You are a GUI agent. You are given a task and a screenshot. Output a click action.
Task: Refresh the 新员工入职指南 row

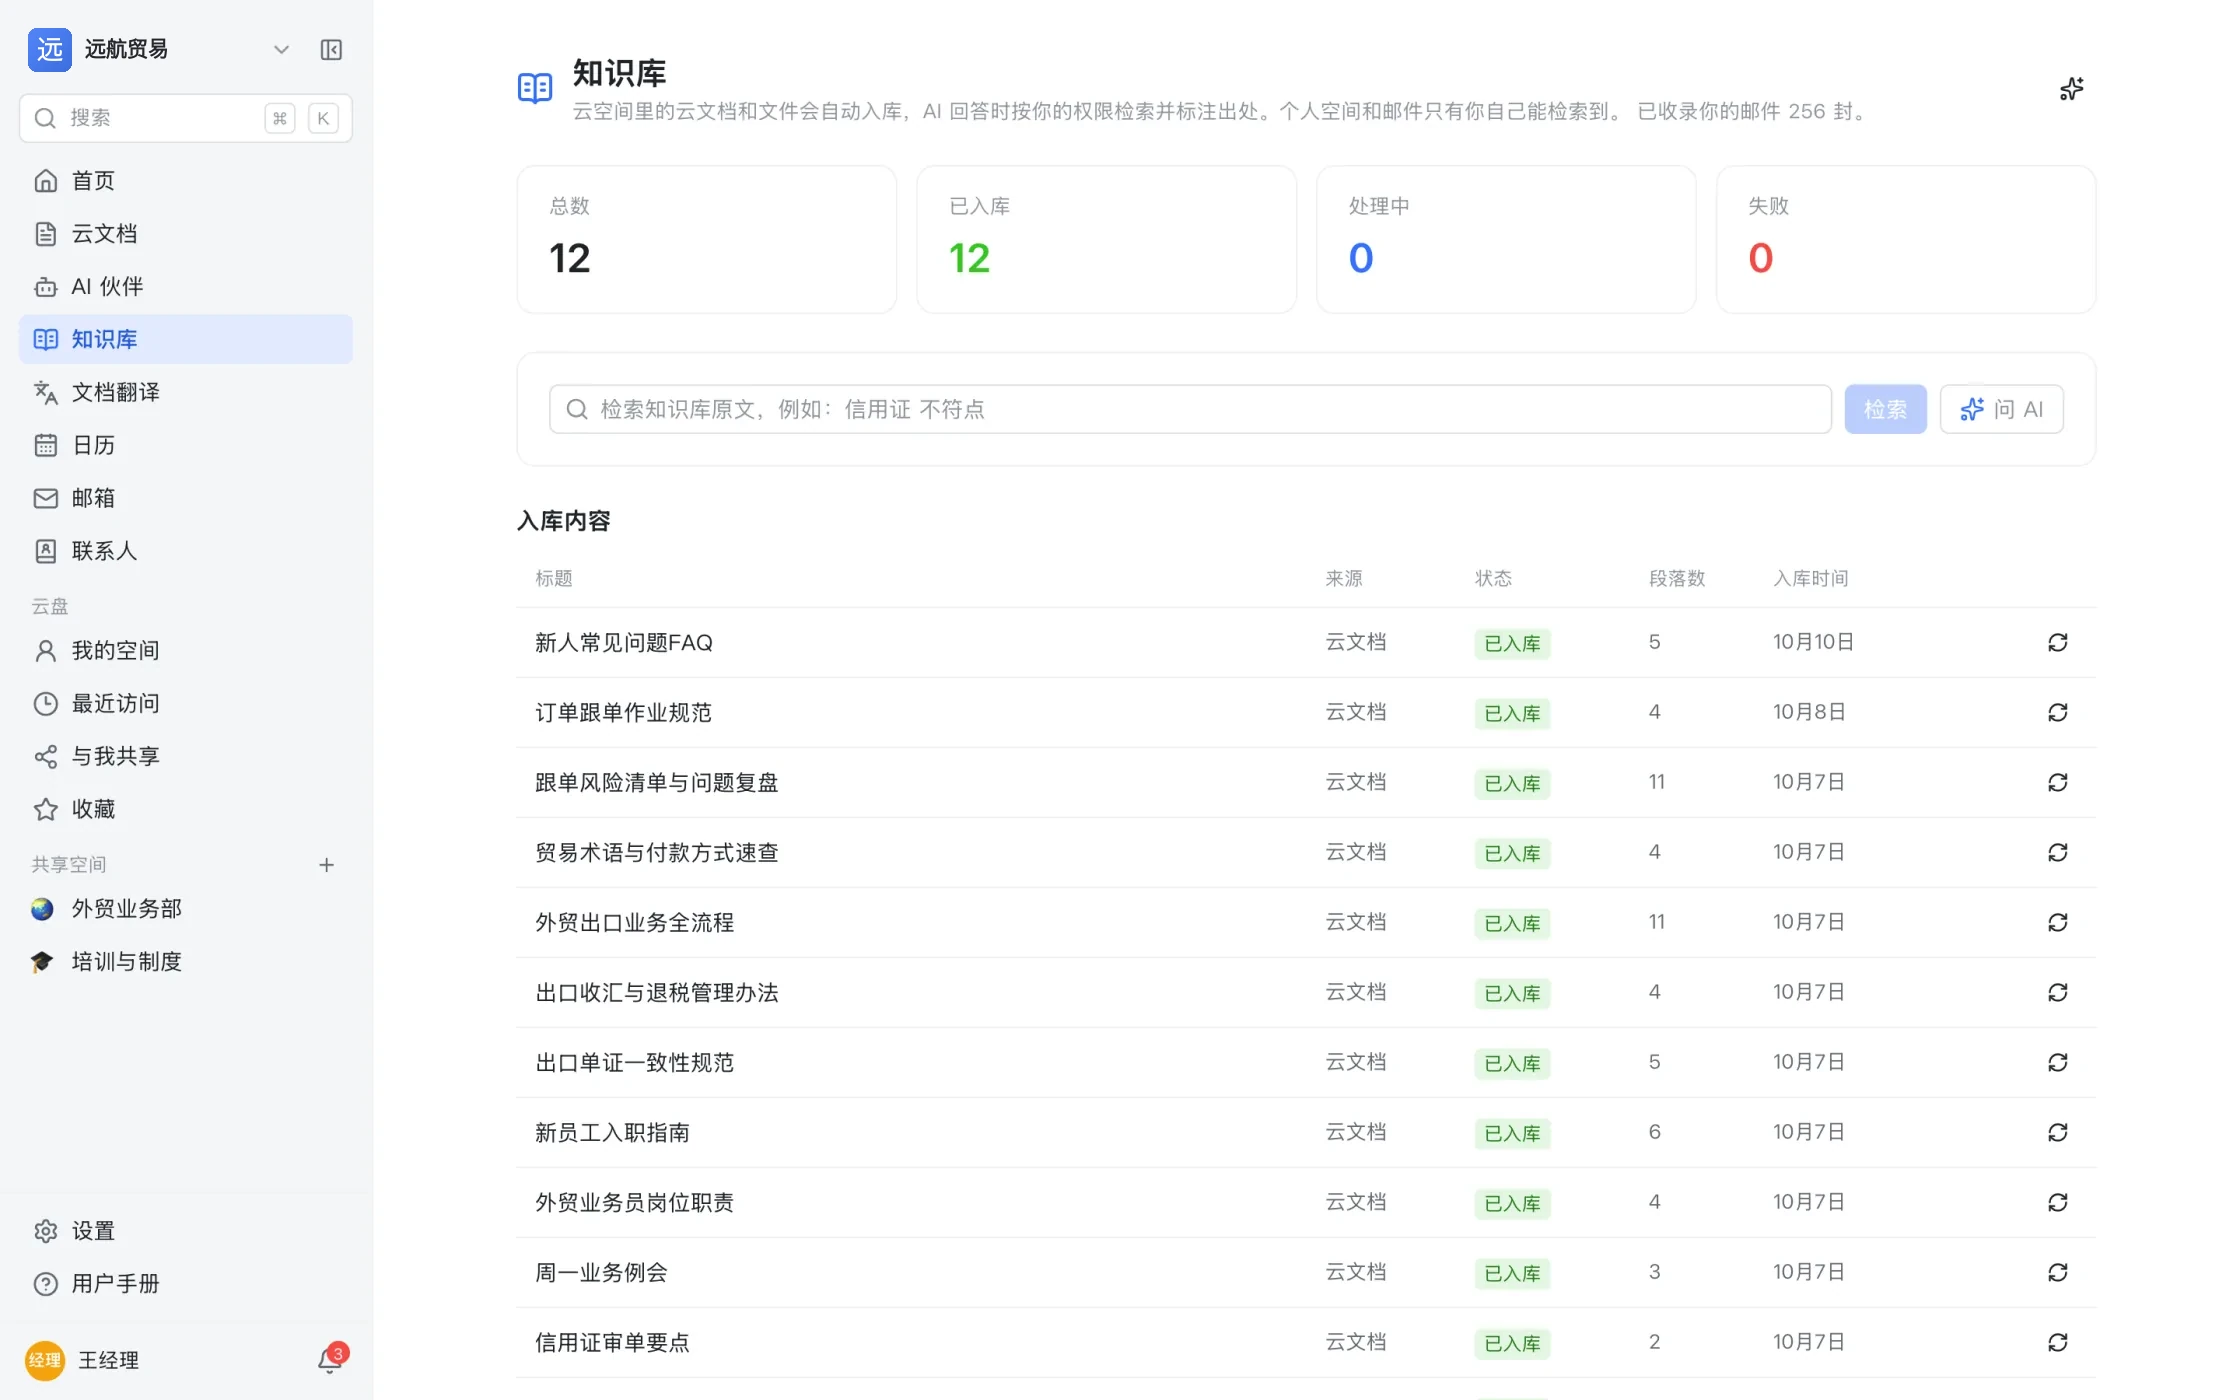pyautogui.click(x=2057, y=1133)
